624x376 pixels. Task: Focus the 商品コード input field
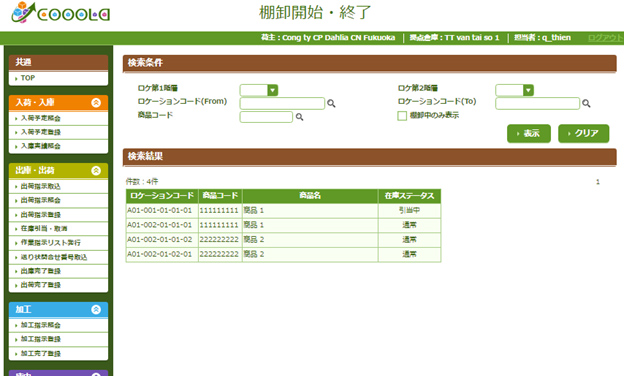click(x=266, y=117)
